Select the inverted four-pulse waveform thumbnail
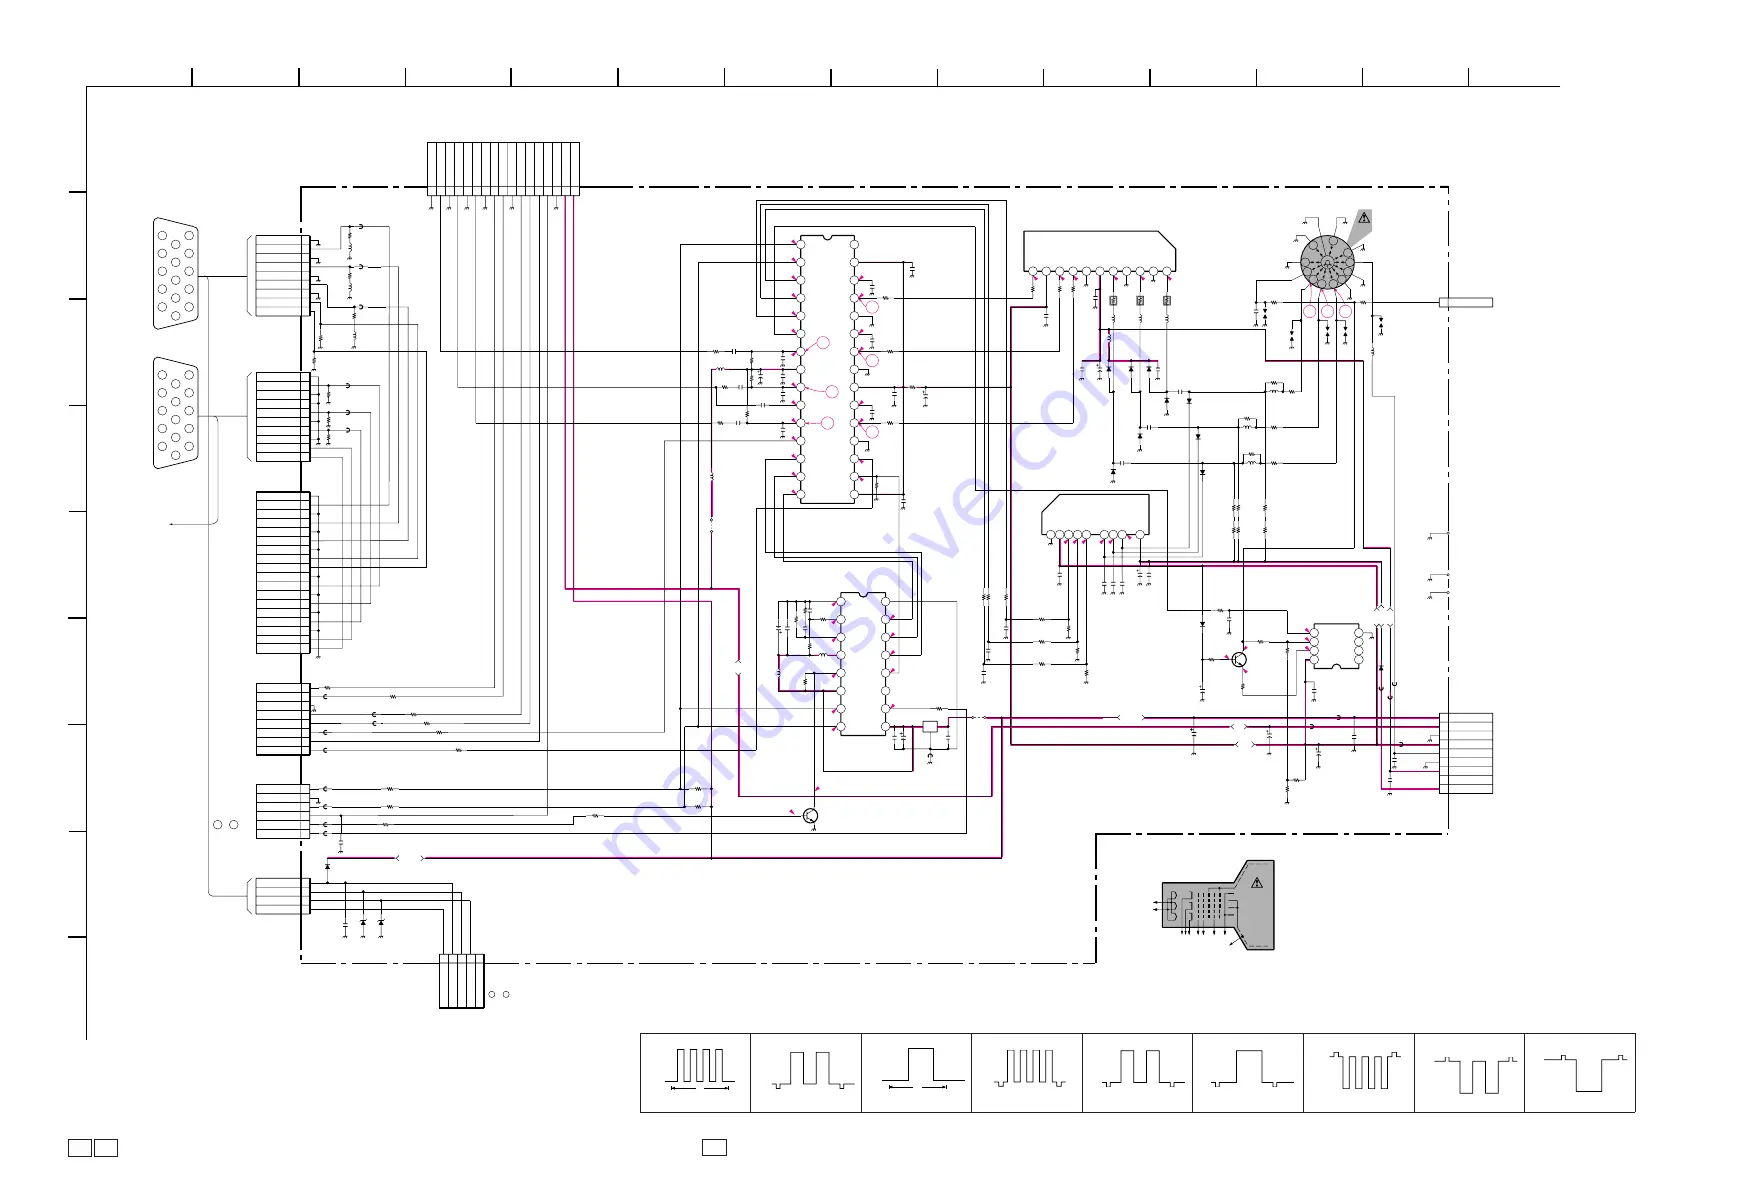1743x1190 pixels. click(x=1359, y=1072)
